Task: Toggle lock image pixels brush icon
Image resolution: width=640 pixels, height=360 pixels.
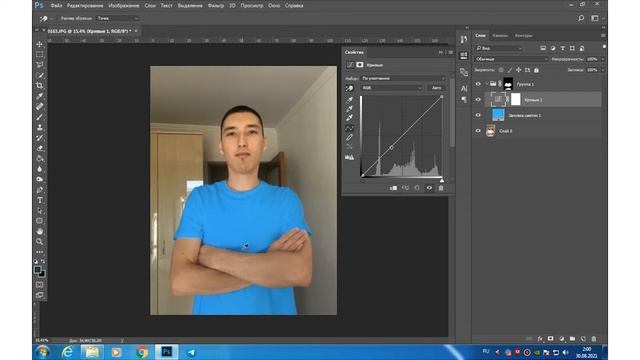Action: [510, 70]
